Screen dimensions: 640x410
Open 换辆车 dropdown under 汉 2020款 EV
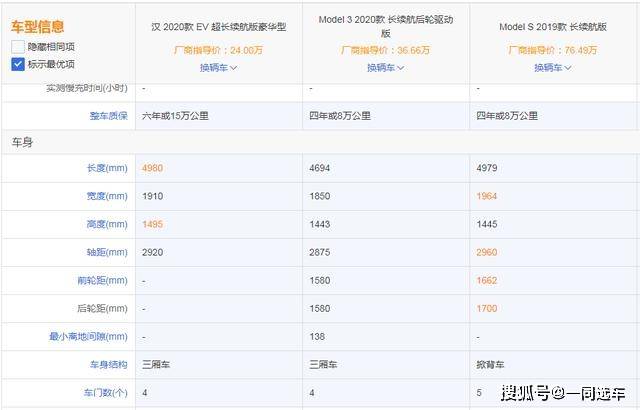[218, 68]
